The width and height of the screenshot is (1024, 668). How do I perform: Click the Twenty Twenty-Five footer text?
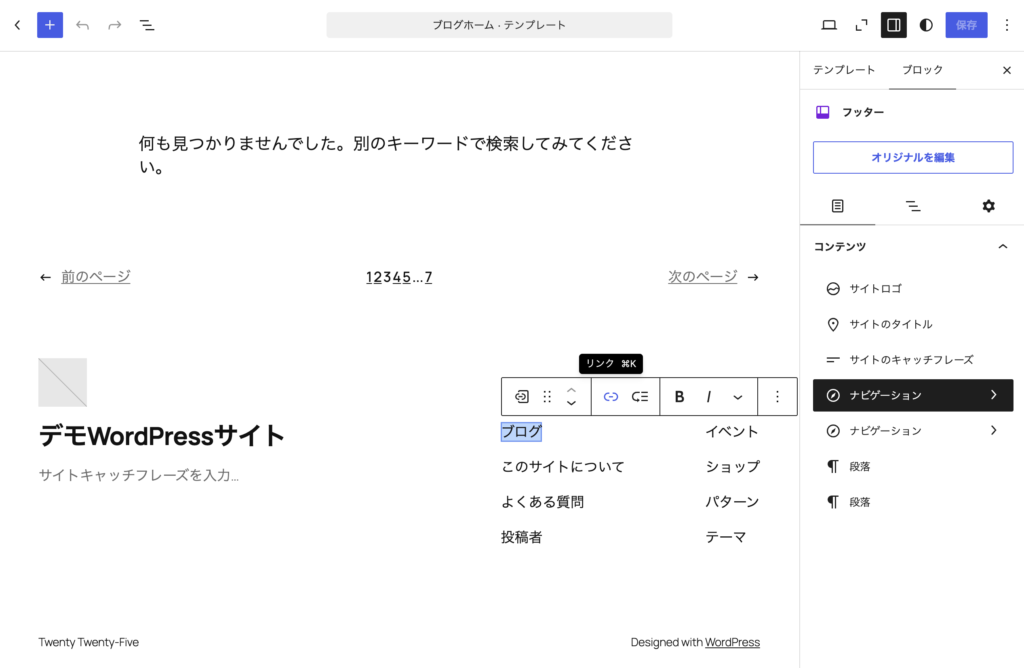pyautogui.click(x=88, y=643)
